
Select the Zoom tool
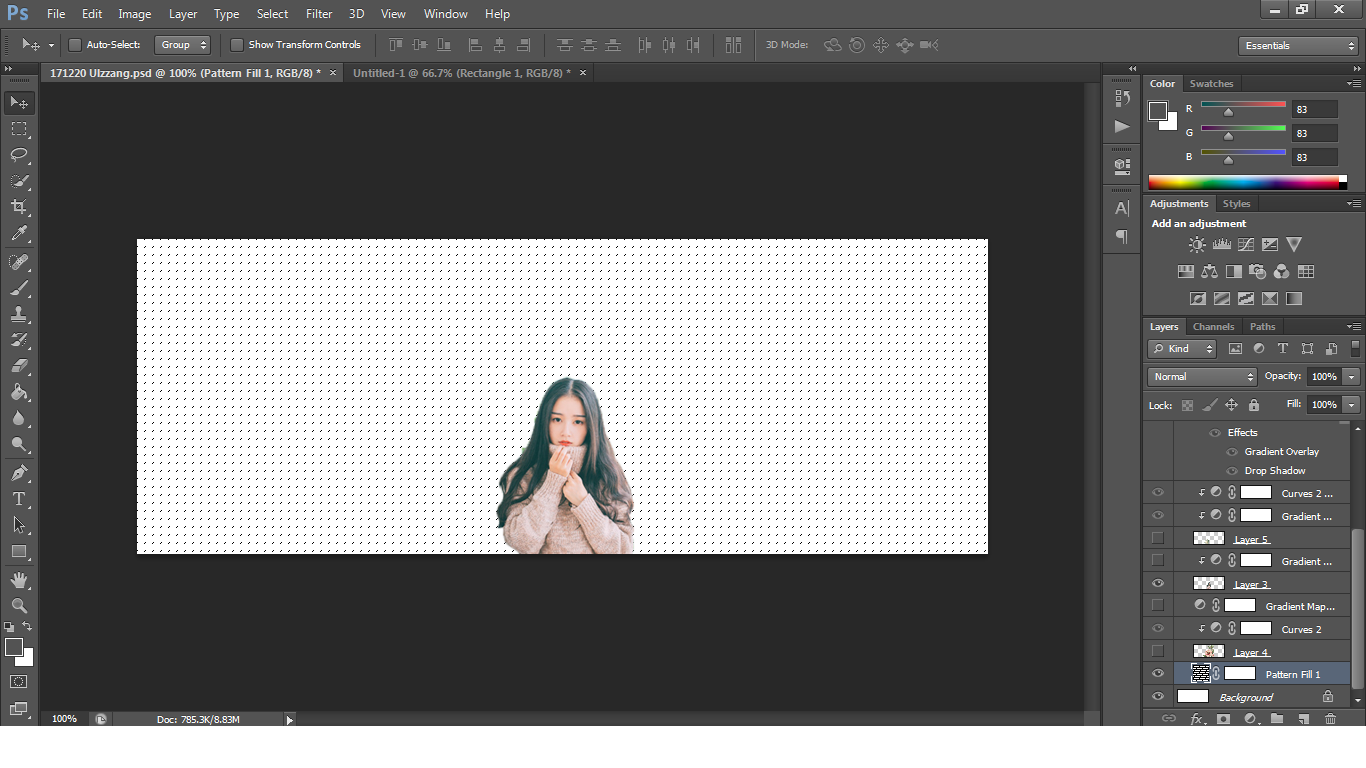[19, 606]
